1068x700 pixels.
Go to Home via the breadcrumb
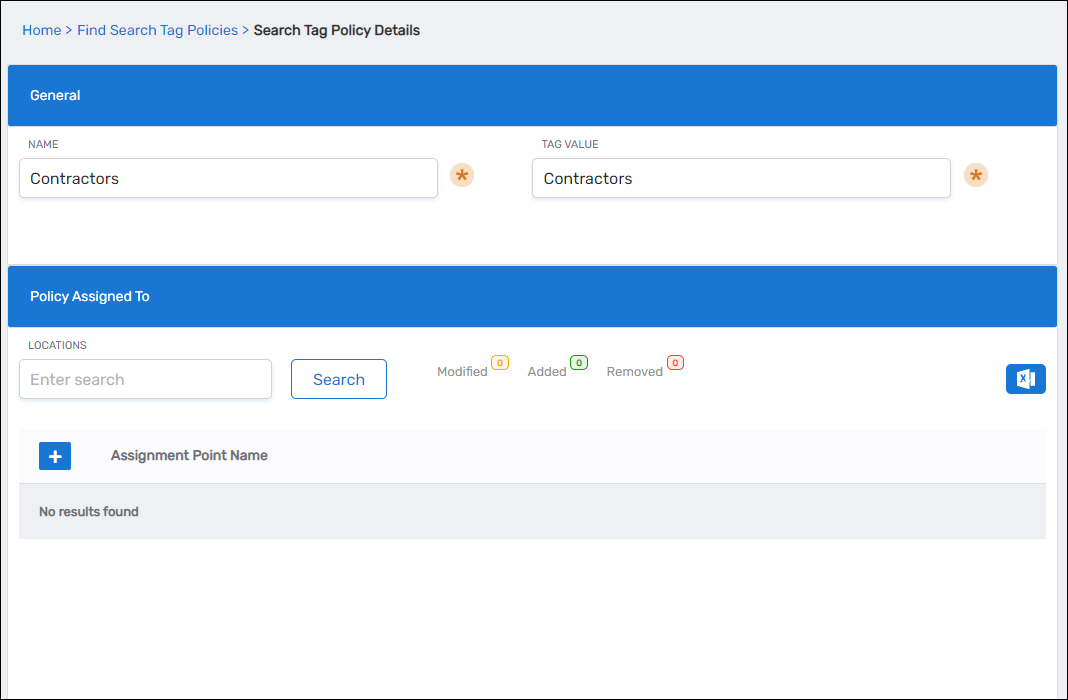(41, 30)
